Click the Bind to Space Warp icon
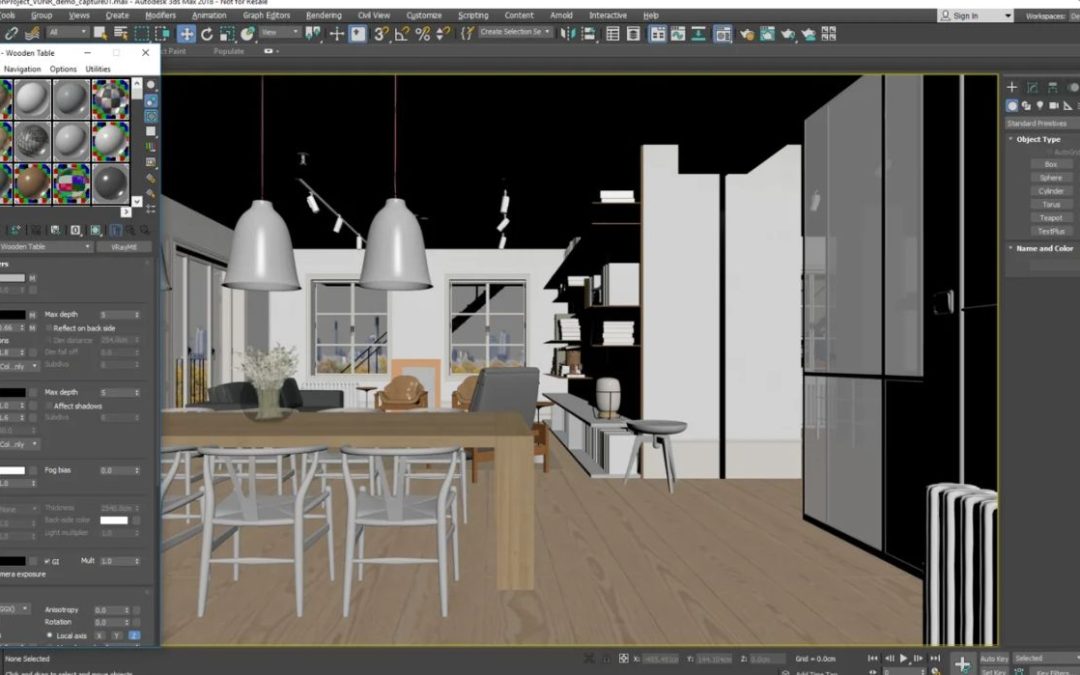This screenshot has height=675, width=1080. click(x=32, y=33)
